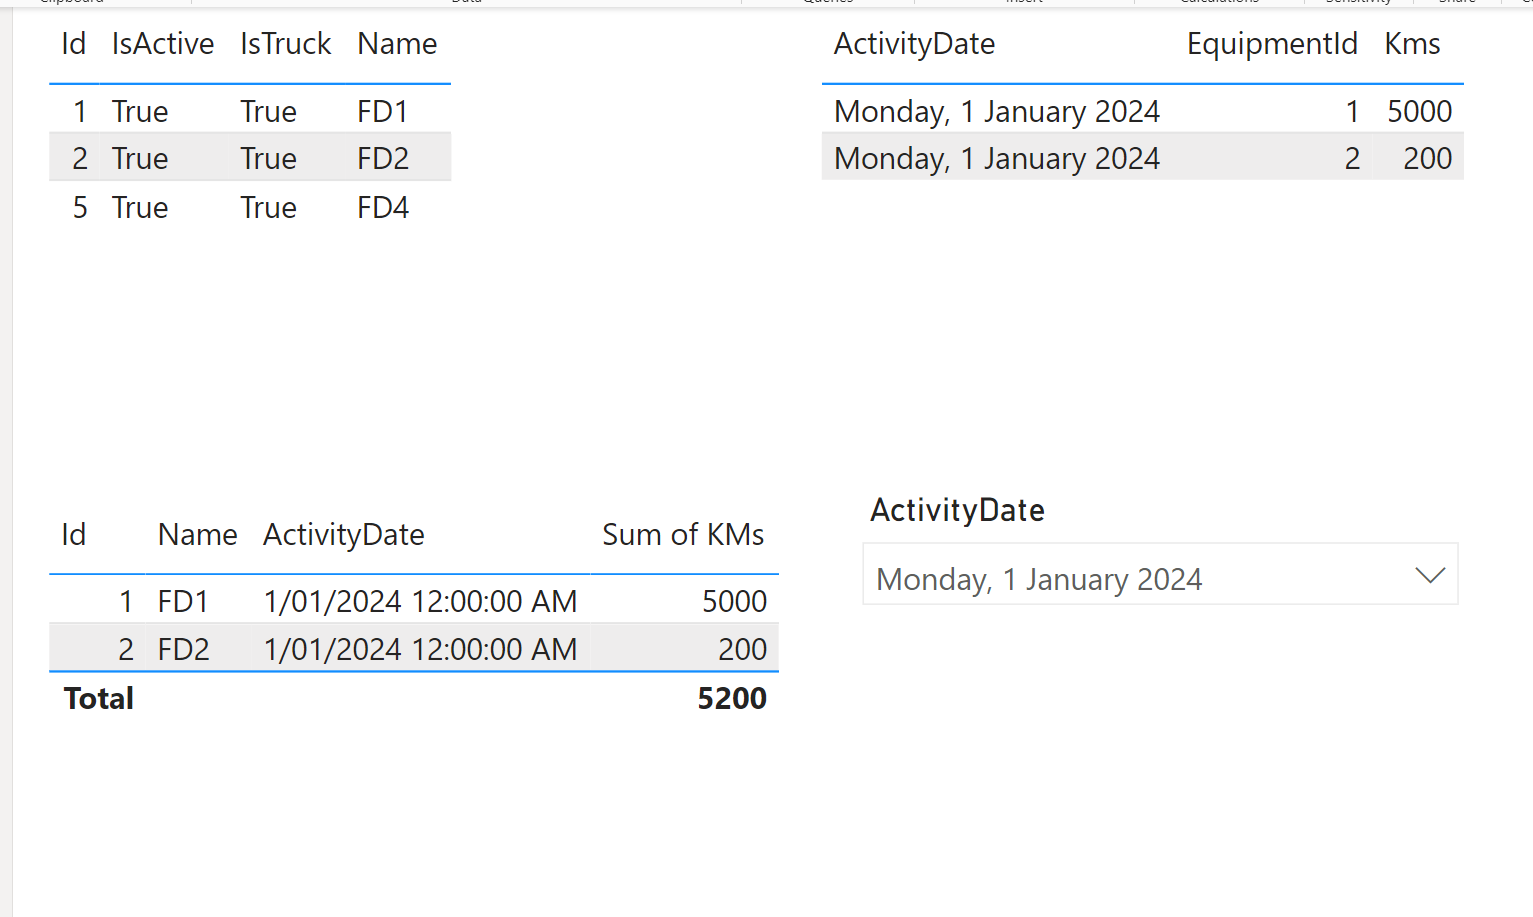The height and width of the screenshot is (917, 1533).
Task: Click EquipmentId value 2 in activity table
Action: [1352, 159]
